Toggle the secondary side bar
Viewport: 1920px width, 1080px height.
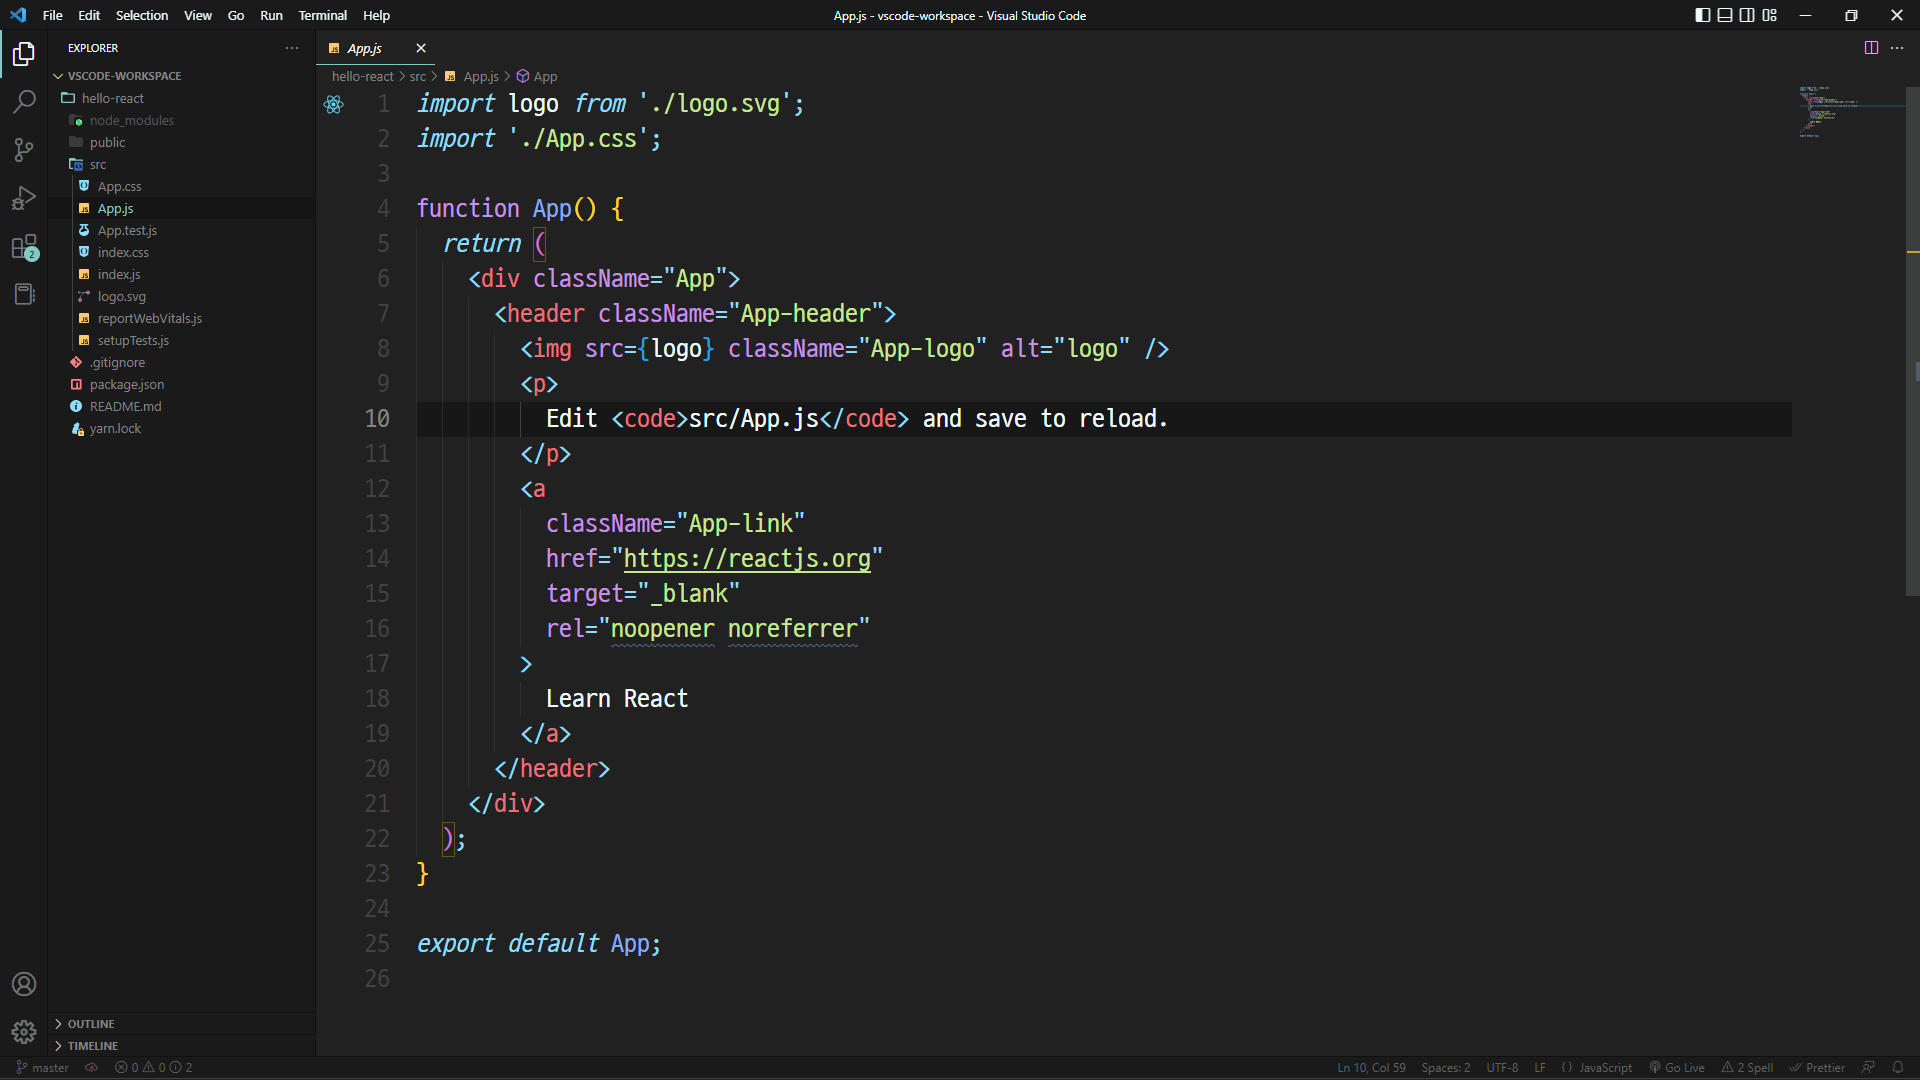pos(1747,15)
